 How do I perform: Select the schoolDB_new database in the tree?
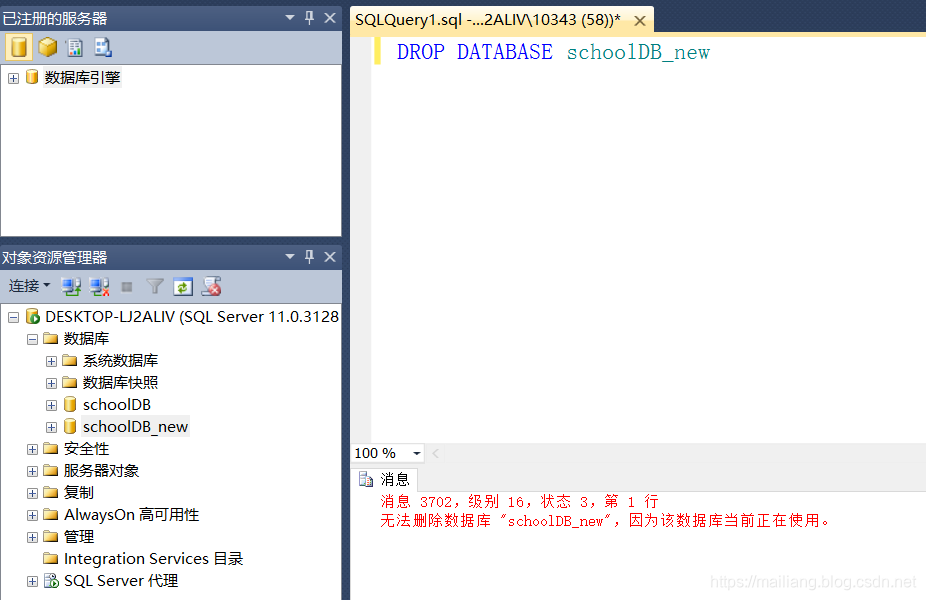[x=135, y=426]
